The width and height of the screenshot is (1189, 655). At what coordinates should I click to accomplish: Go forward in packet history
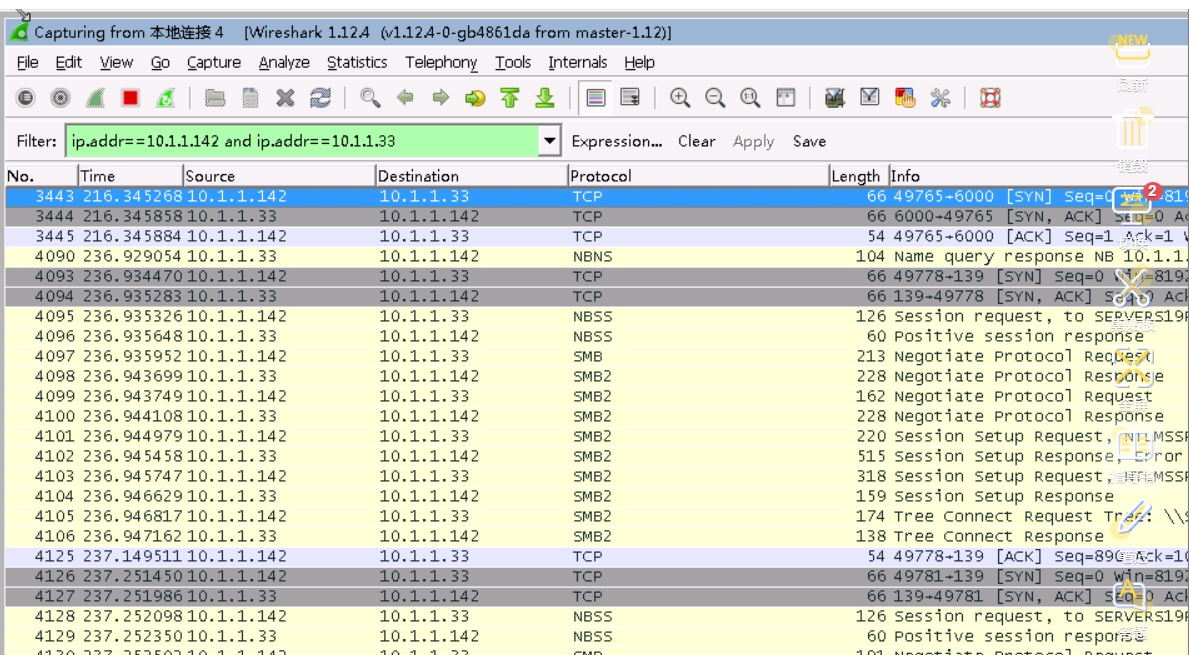(440, 98)
